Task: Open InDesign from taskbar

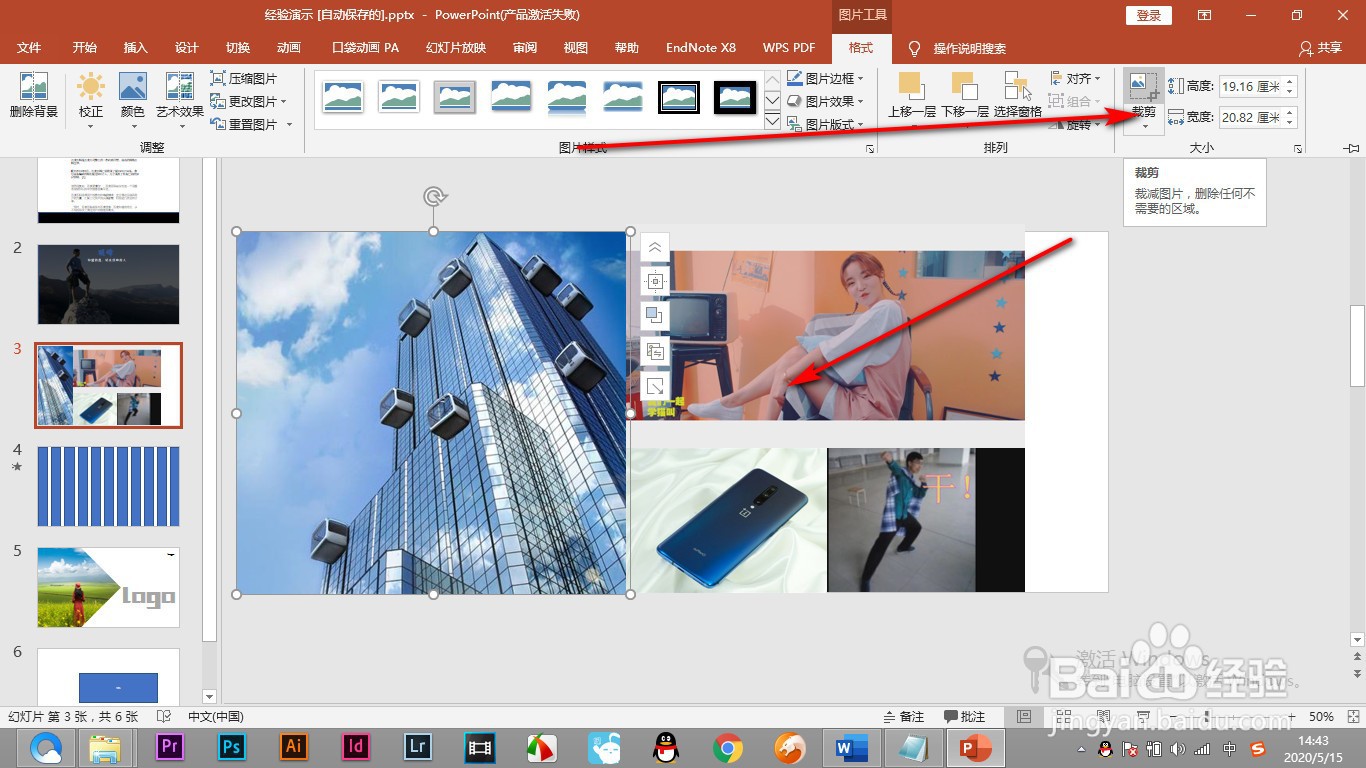Action: click(x=356, y=747)
